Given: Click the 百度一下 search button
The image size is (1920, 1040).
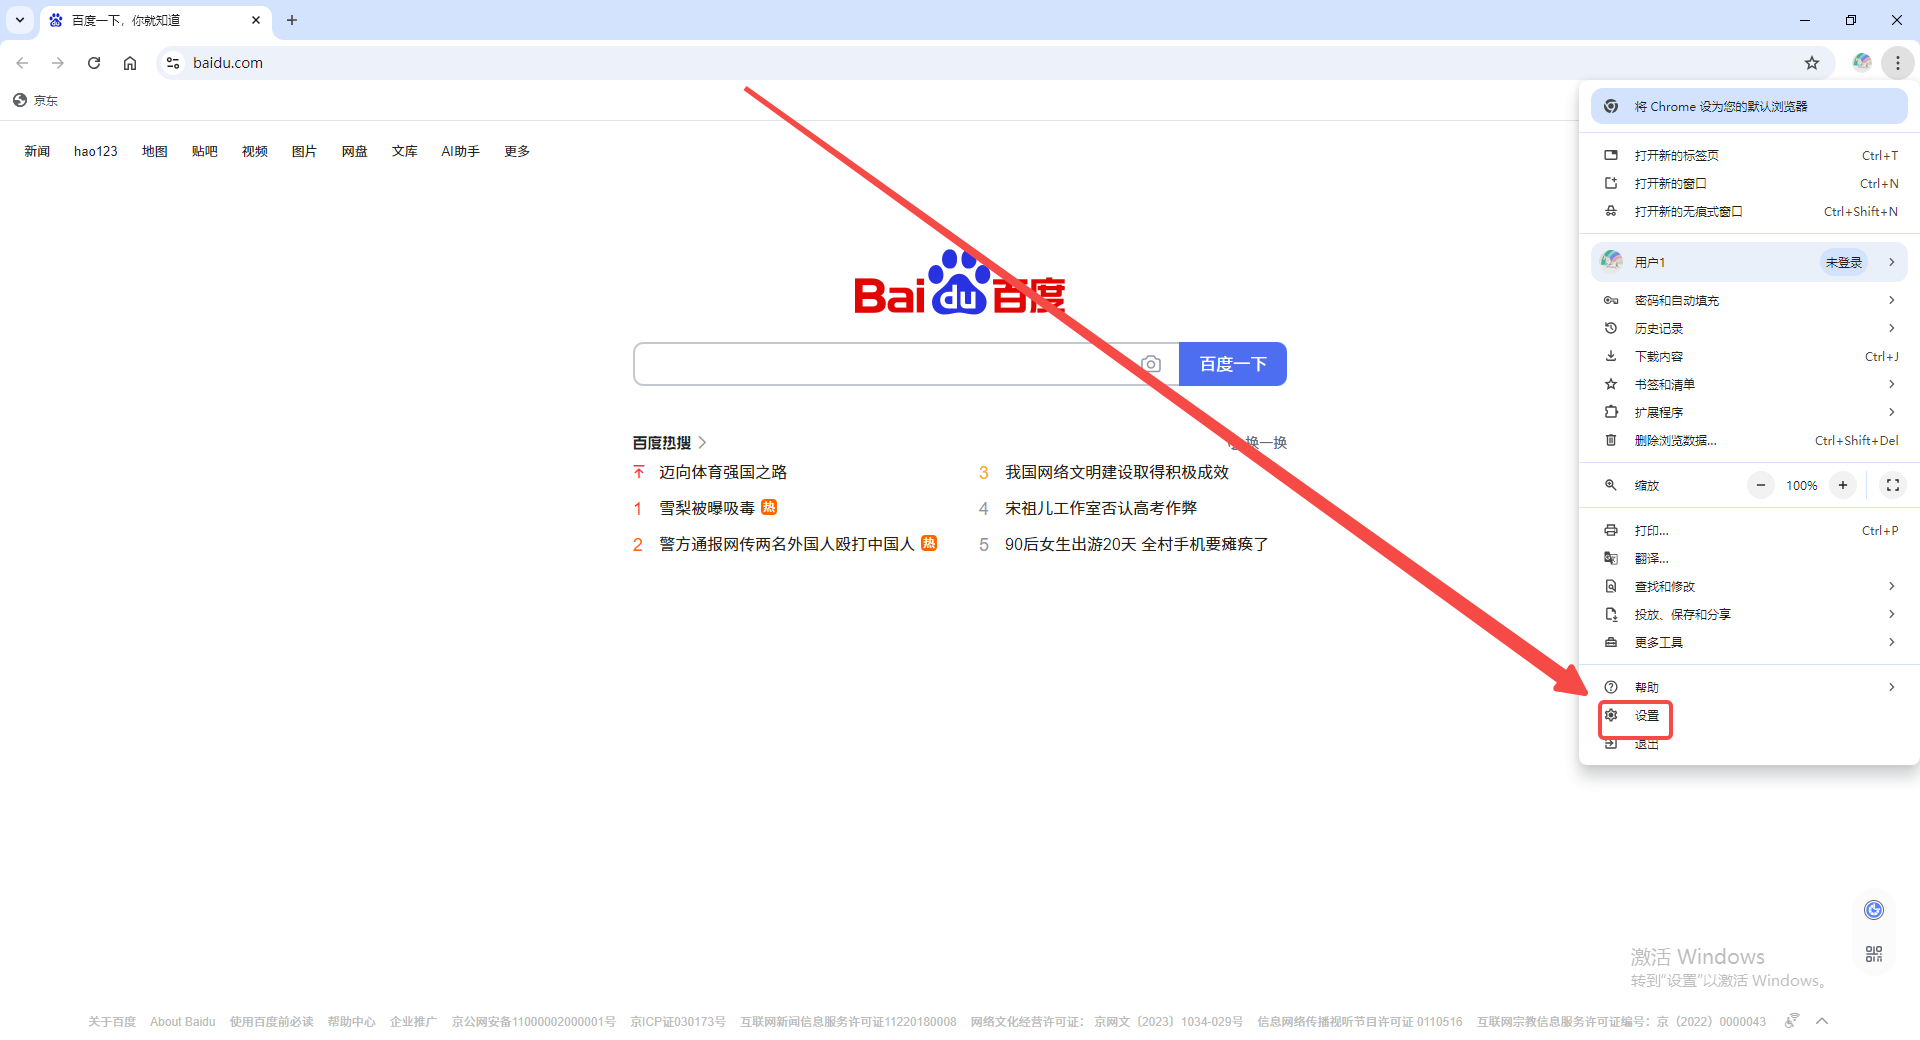Looking at the screenshot, I should [1233, 364].
